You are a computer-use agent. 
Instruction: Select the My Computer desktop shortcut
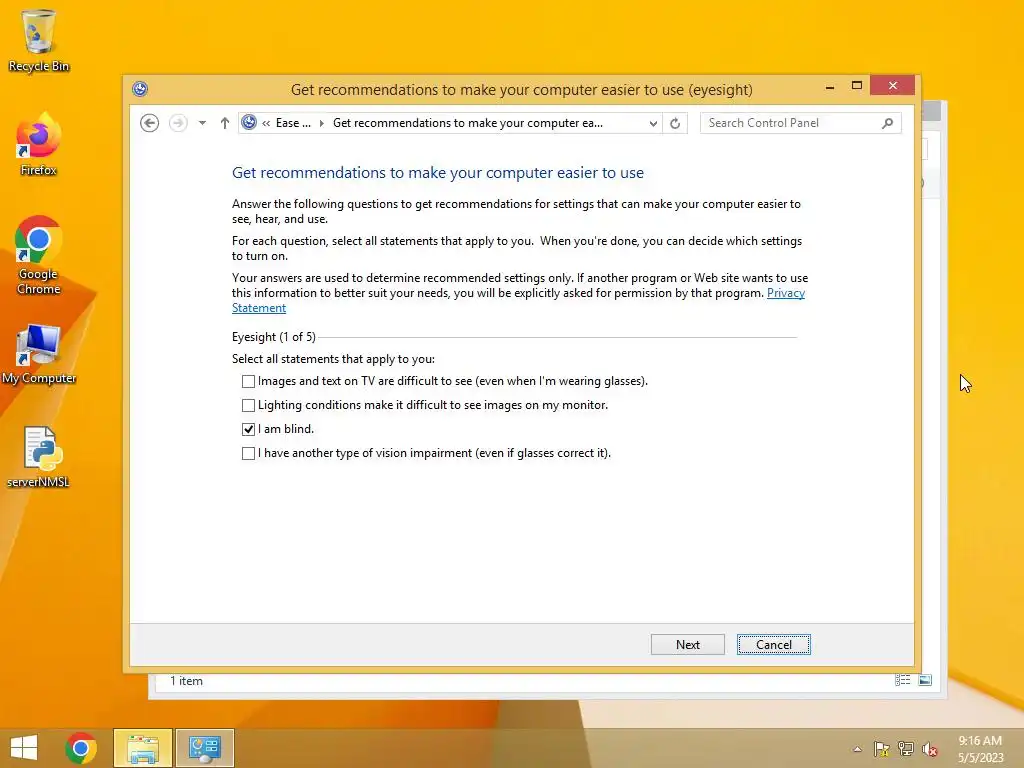(39, 354)
